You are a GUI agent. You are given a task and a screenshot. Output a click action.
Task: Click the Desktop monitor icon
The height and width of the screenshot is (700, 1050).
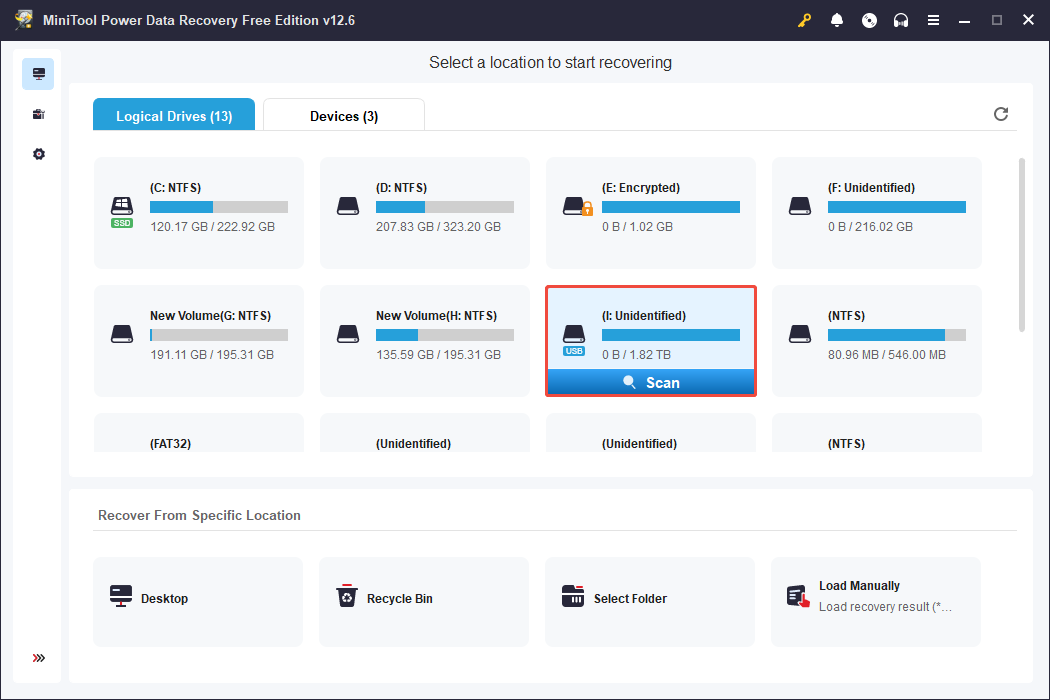(x=121, y=596)
